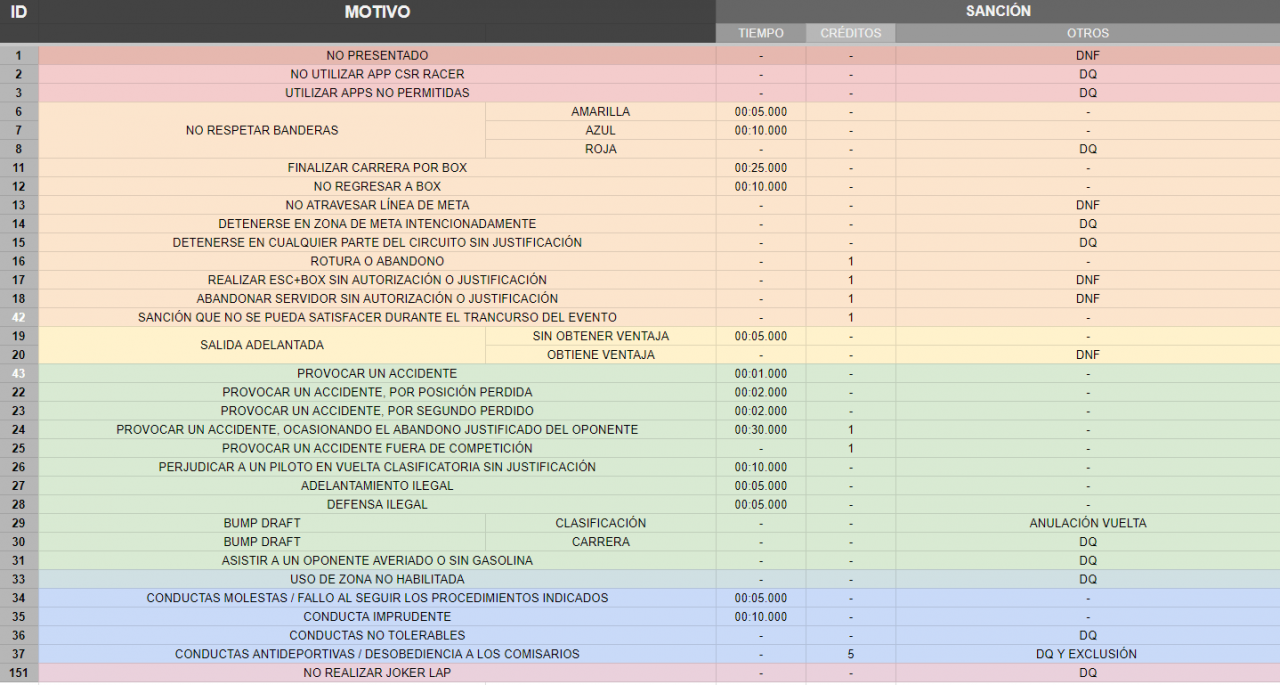Image resolution: width=1280 pixels, height=685 pixels.
Task: Click the AMARILLA flag cell
Action: pos(600,112)
